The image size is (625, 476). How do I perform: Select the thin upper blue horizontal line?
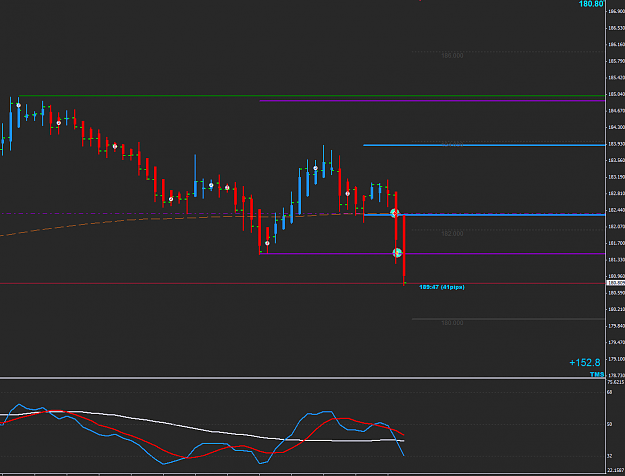coord(484,145)
